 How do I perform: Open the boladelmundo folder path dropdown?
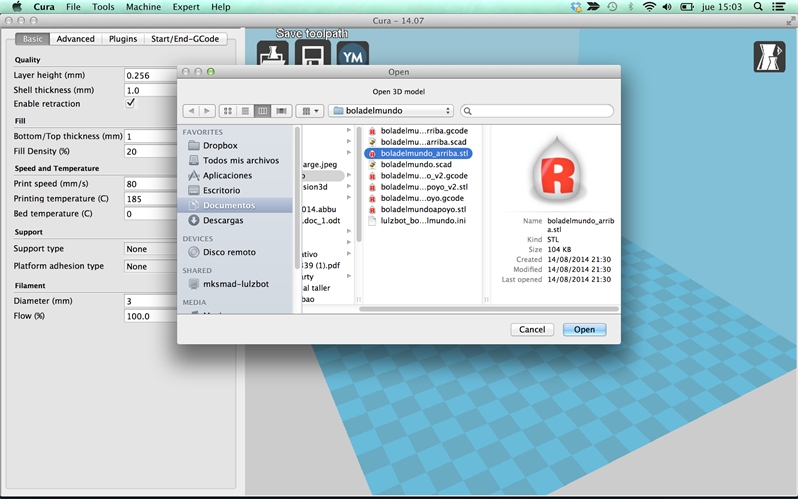391,111
